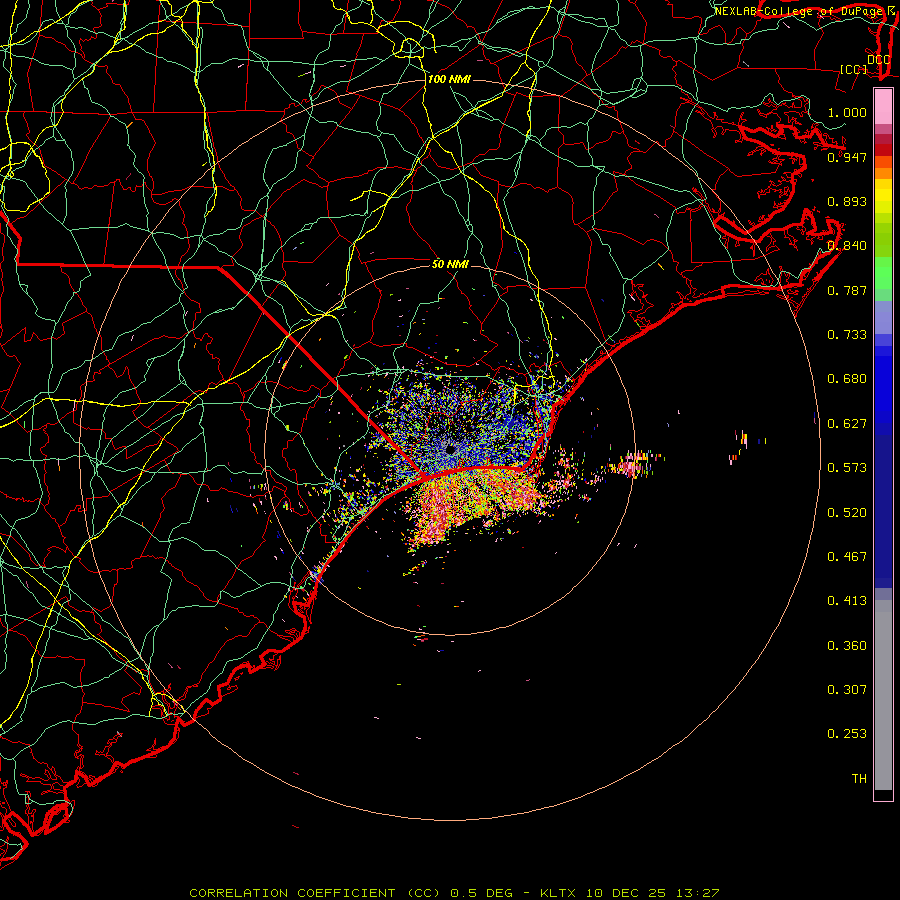Click the KLTX radar site center dot
The width and height of the screenshot is (900, 900).
pyautogui.click(x=450, y=449)
